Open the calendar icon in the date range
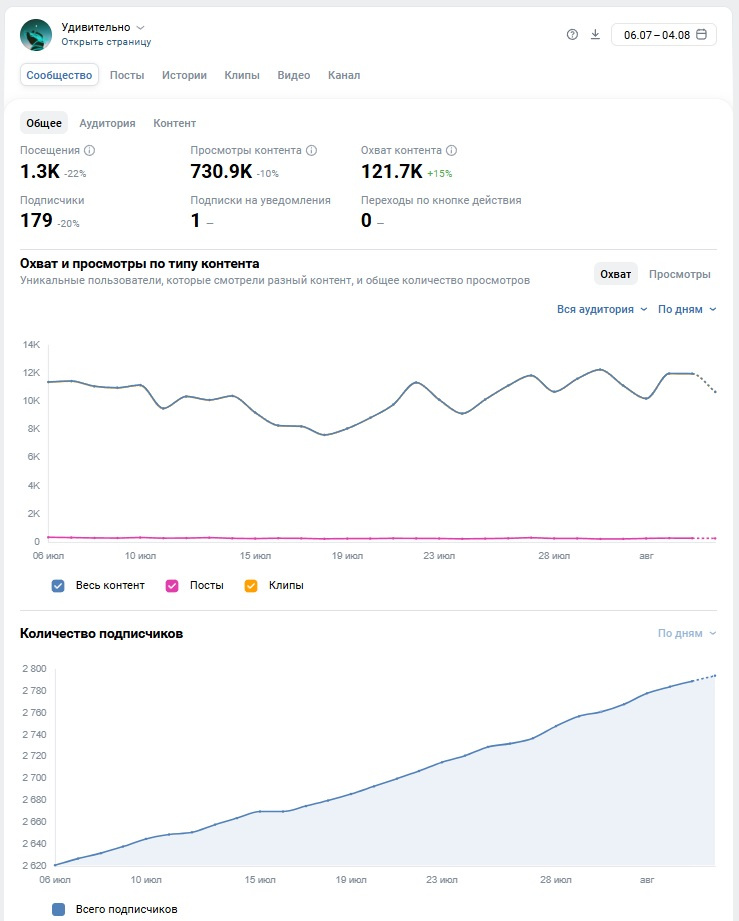739x921 pixels. tap(701, 35)
